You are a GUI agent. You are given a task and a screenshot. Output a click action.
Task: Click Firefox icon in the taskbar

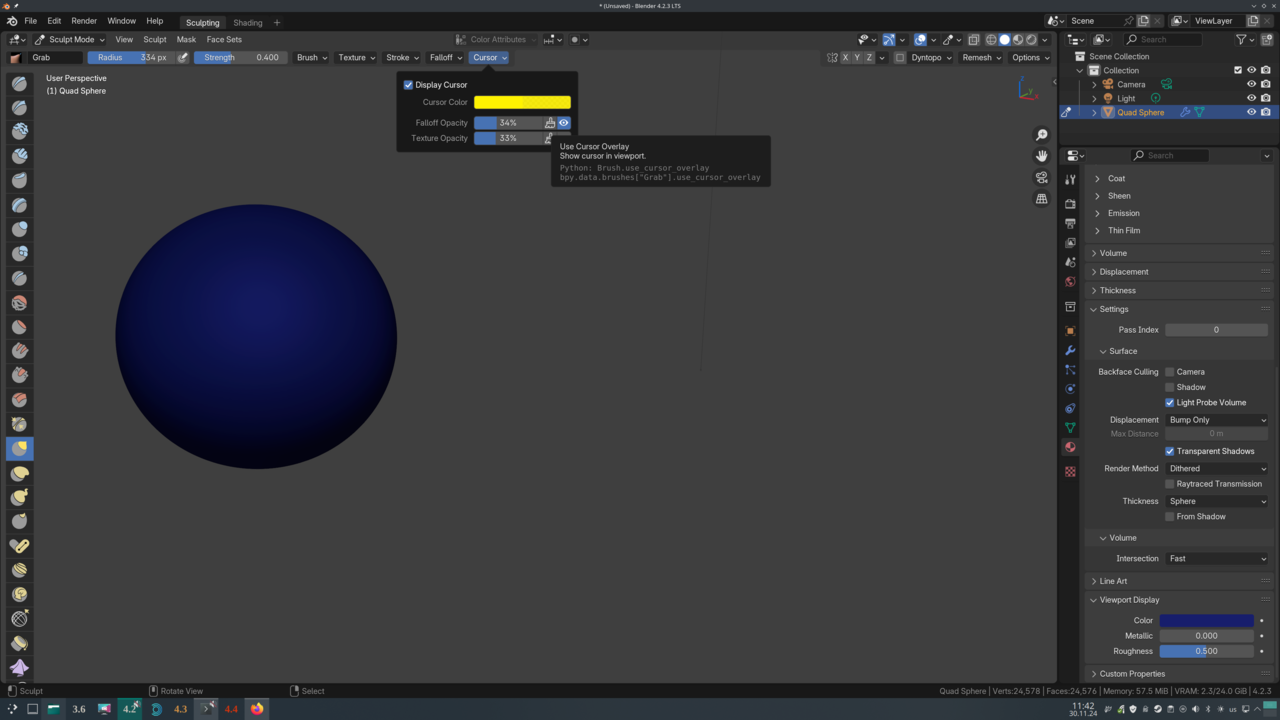pos(257,709)
